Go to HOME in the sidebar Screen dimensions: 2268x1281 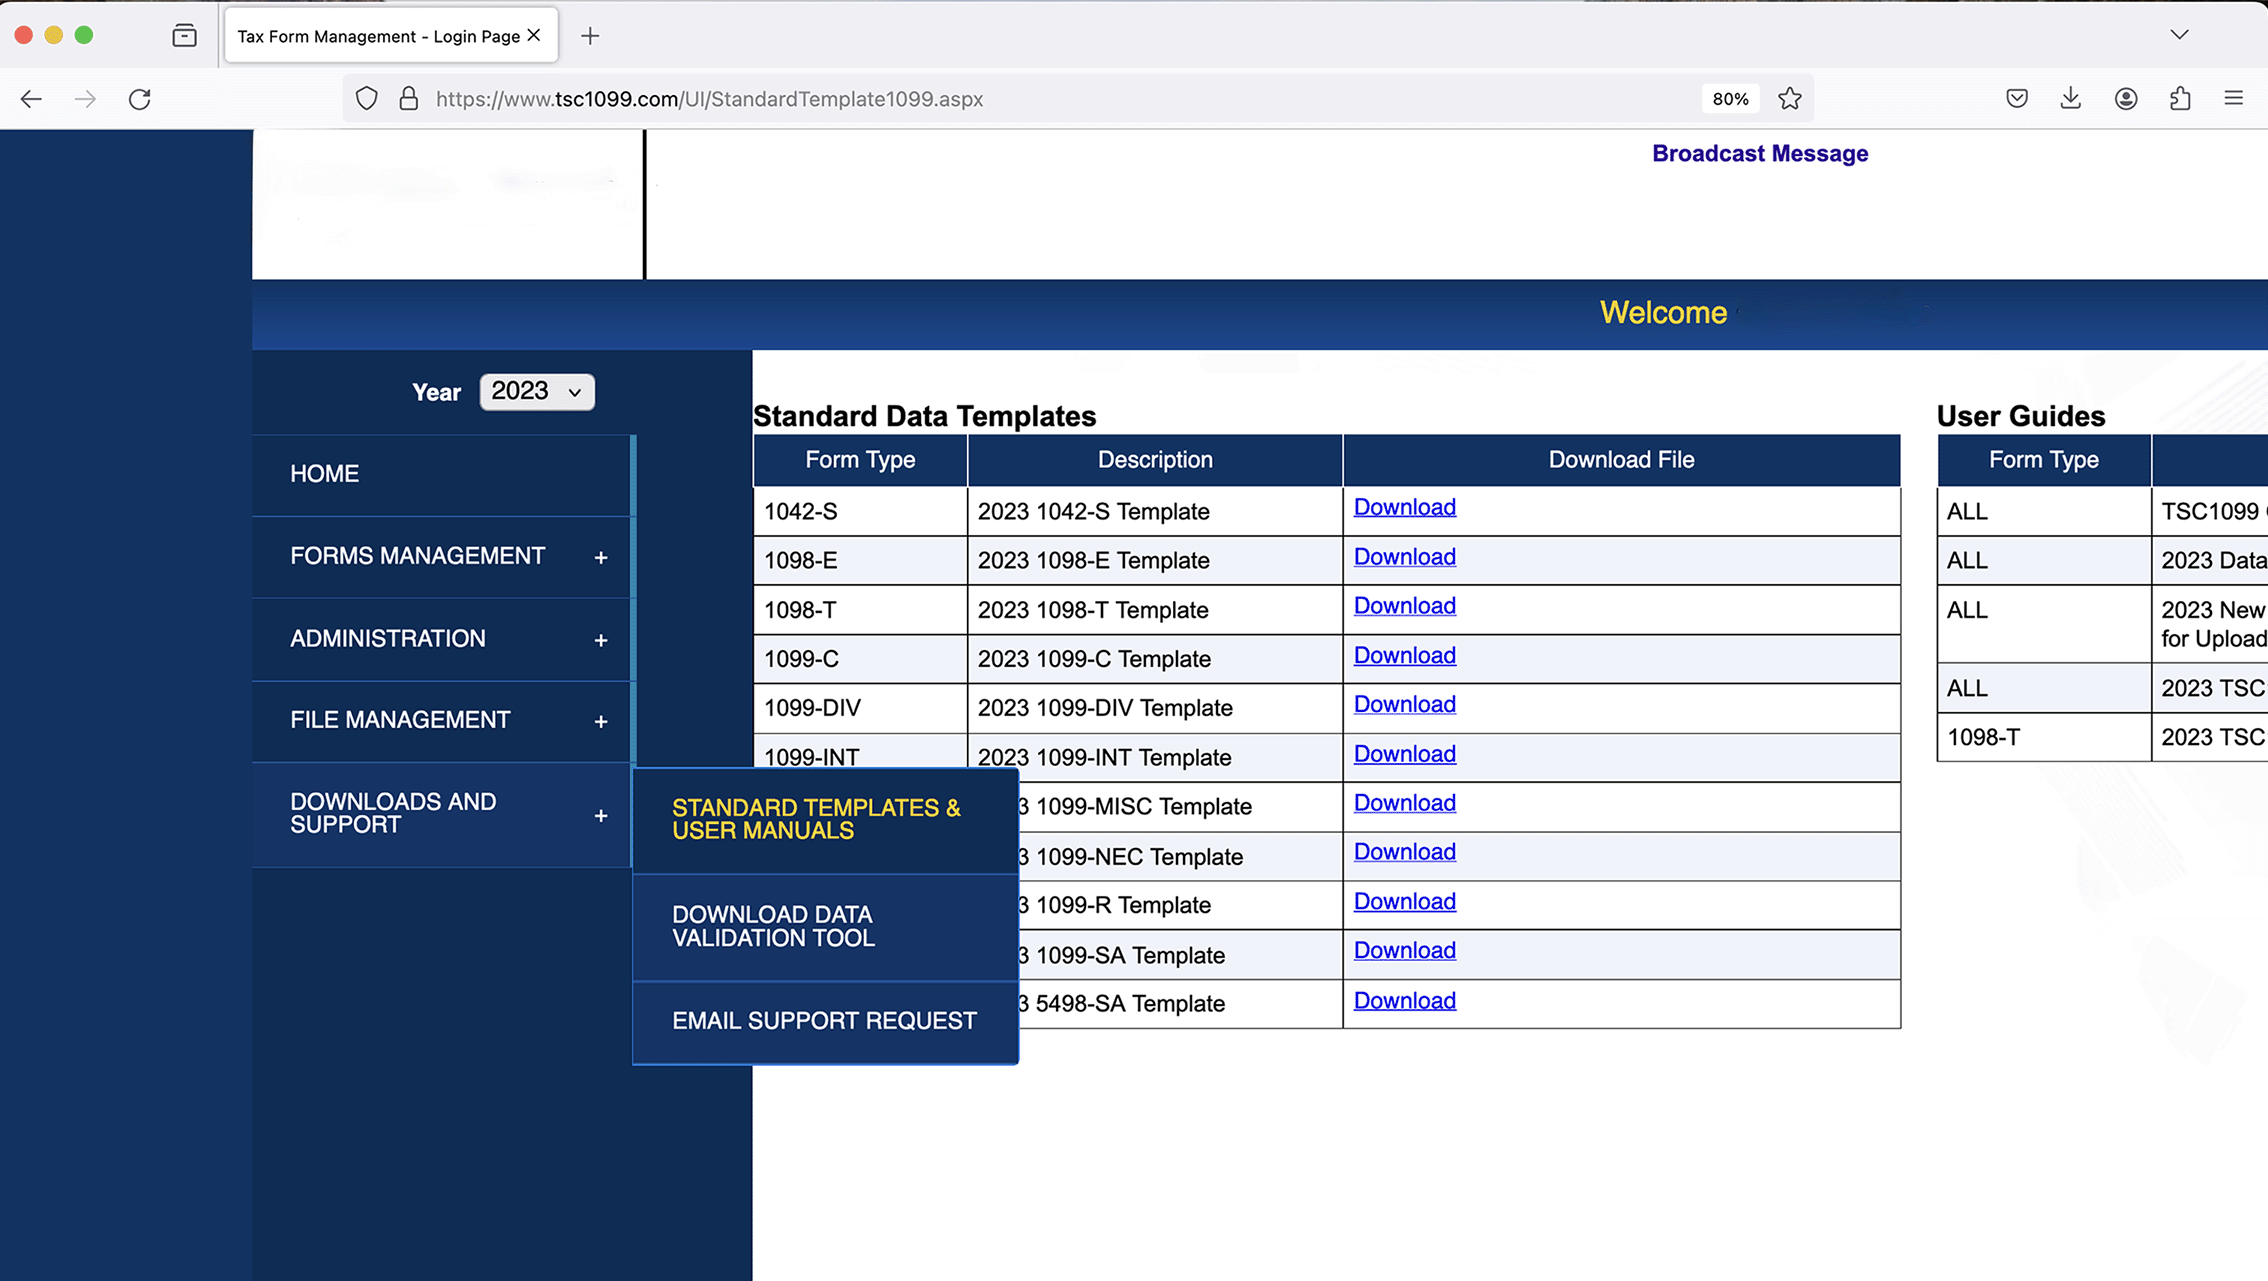click(x=442, y=474)
